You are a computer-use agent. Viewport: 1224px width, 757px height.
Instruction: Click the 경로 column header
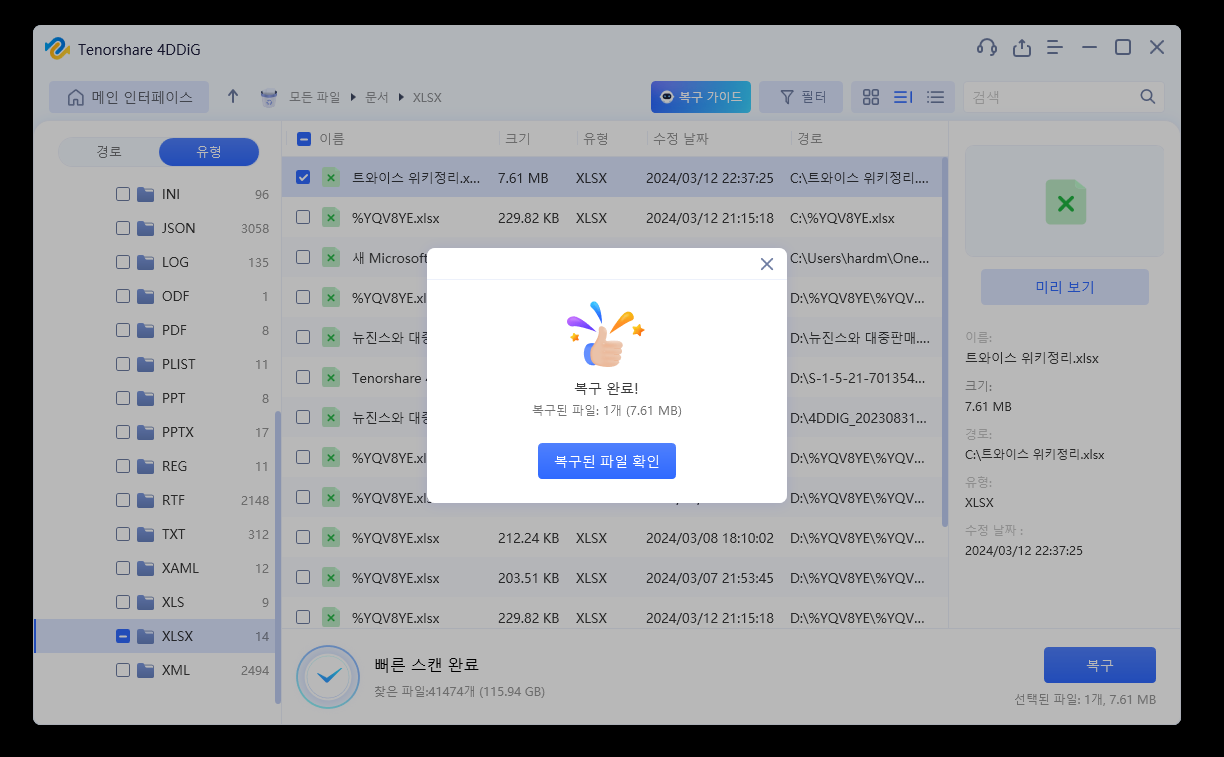tap(810, 139)
